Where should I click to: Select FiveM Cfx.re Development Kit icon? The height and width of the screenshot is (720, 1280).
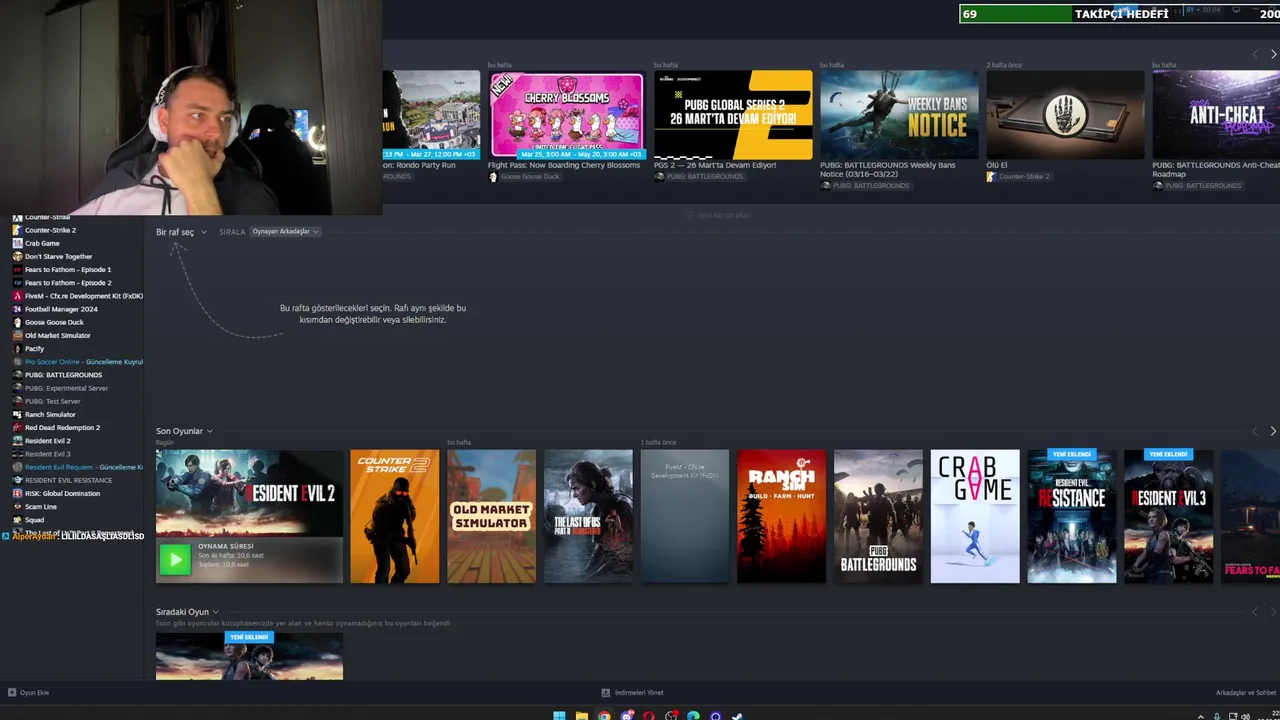(17, 296)
